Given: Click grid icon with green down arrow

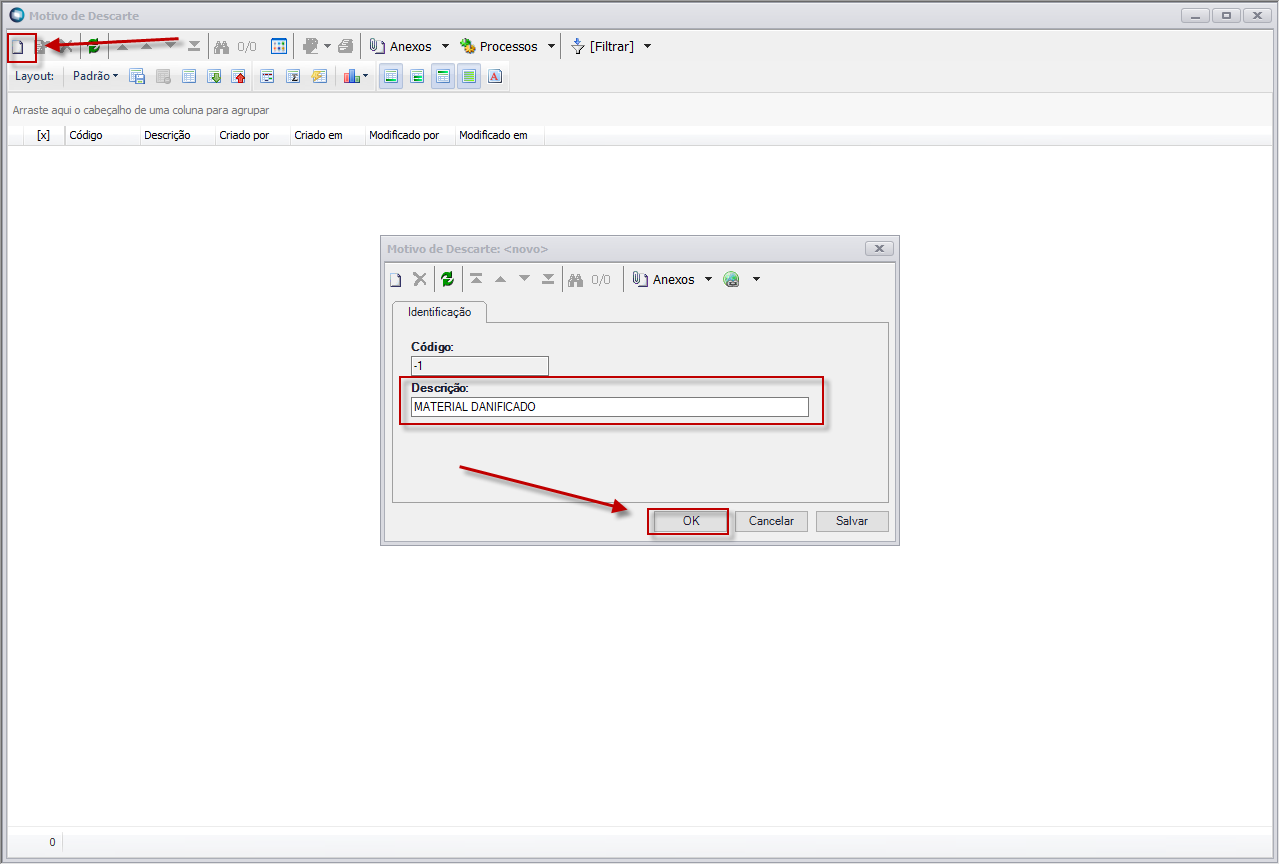Looking at the screenshot, I should 214,76.
